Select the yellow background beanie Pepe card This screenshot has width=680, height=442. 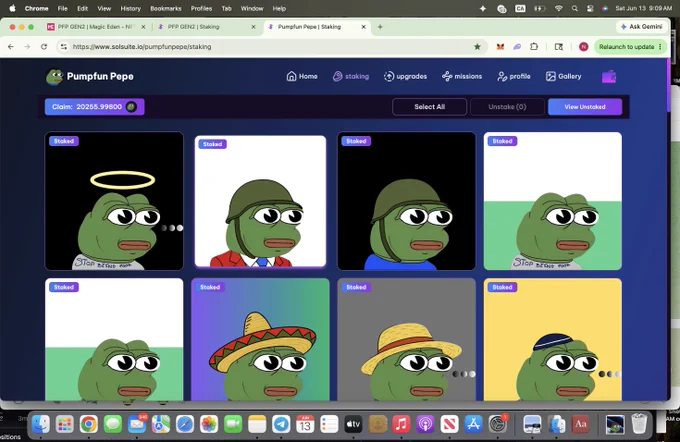552,339
